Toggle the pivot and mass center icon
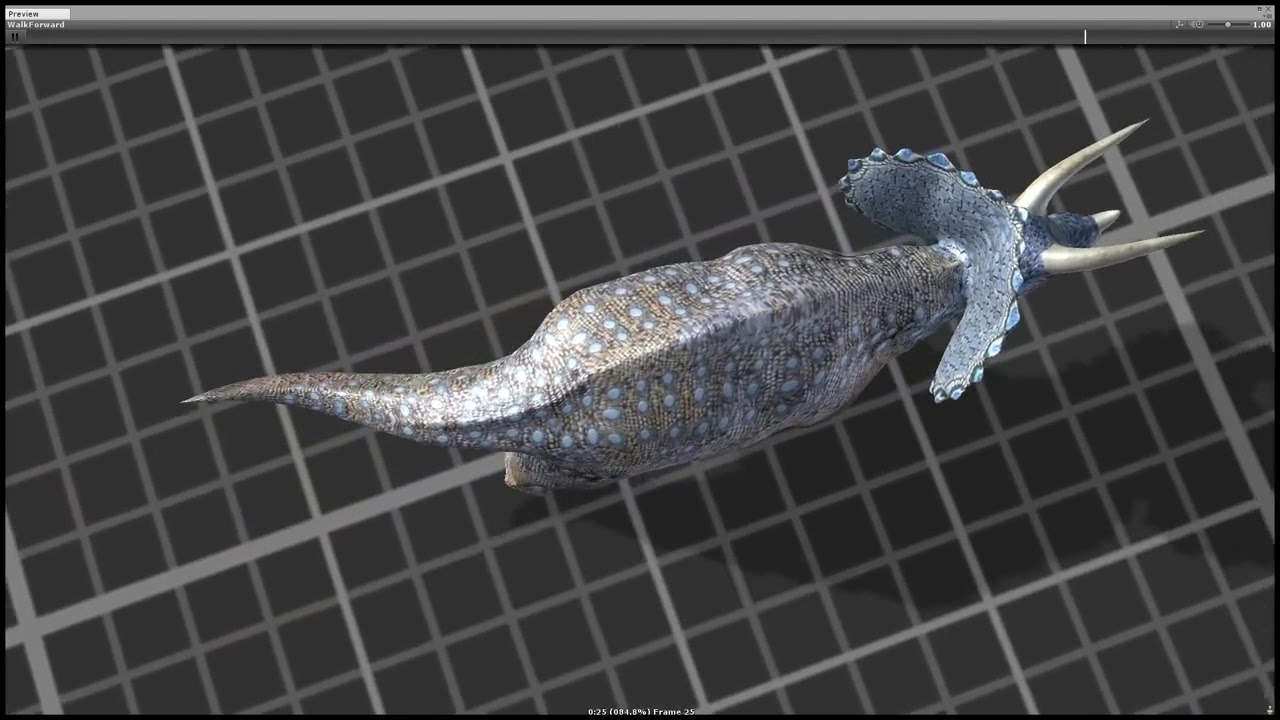The width and height of the screenshot is (1280, 720). click(1180, 25)
